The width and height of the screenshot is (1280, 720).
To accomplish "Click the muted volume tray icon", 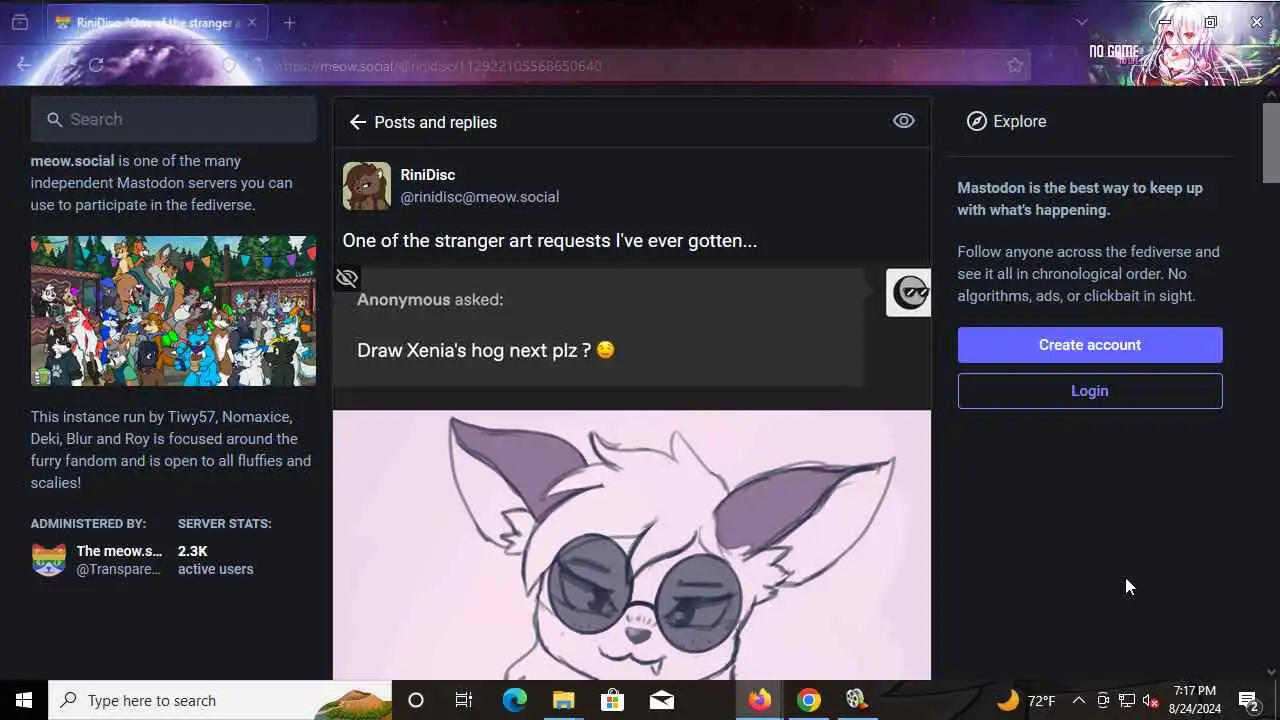I will pos(1150,700).
